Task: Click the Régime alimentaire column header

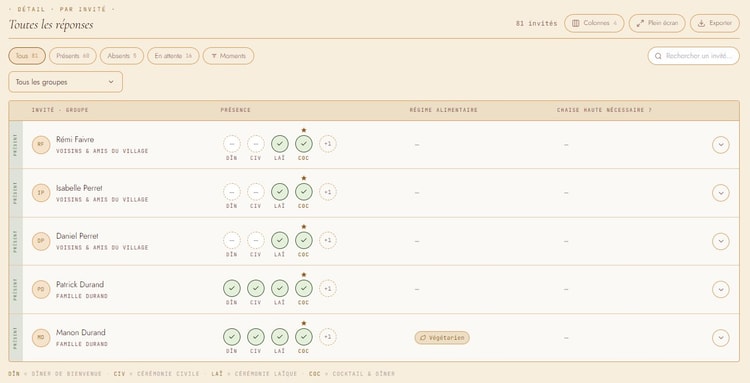Action: click(443, 110)
